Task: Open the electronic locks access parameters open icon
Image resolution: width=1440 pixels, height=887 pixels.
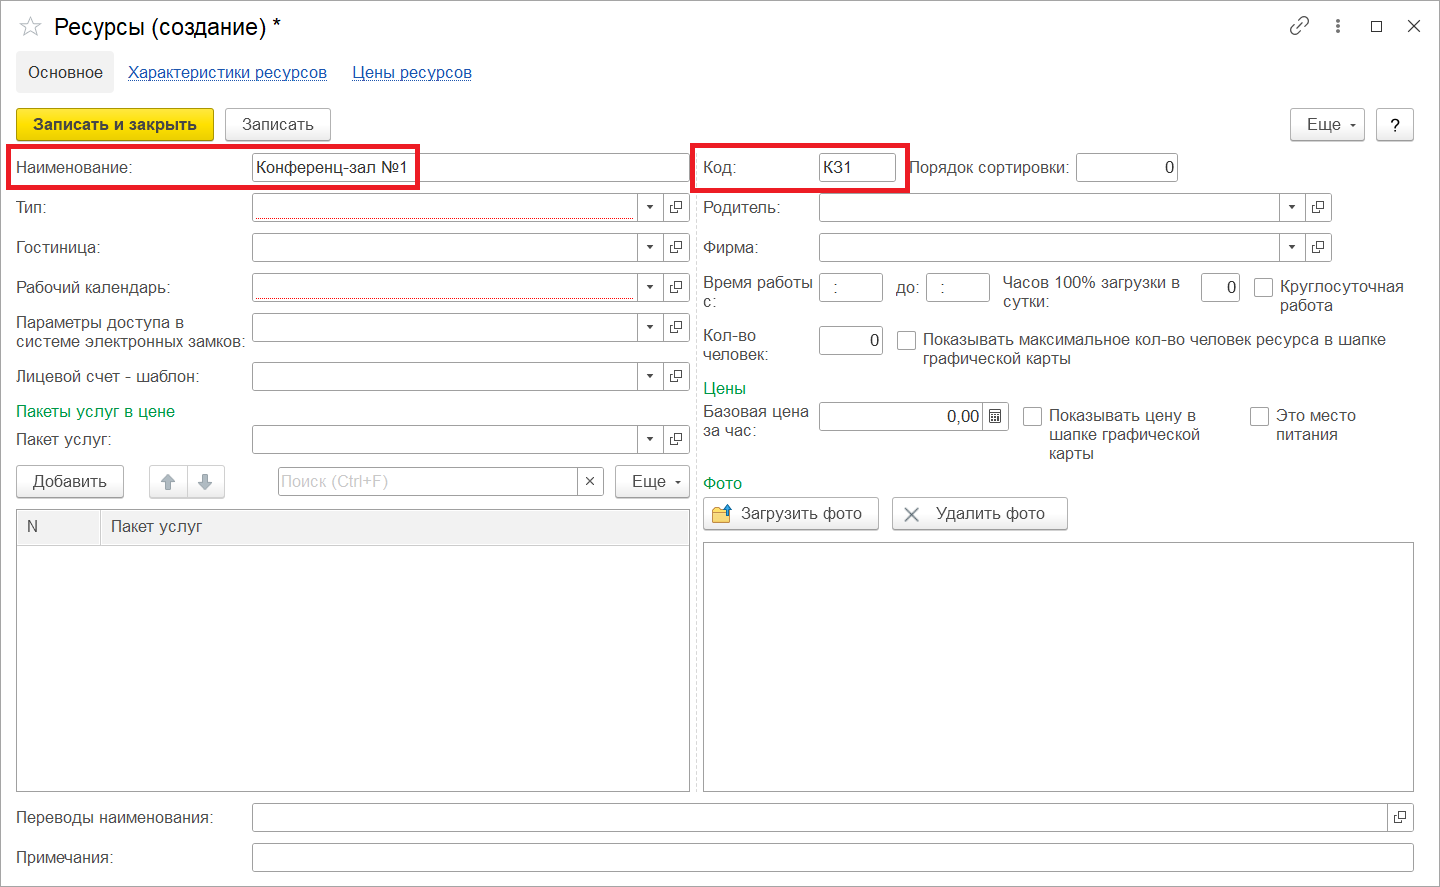Action: click(x=676, y=327)
